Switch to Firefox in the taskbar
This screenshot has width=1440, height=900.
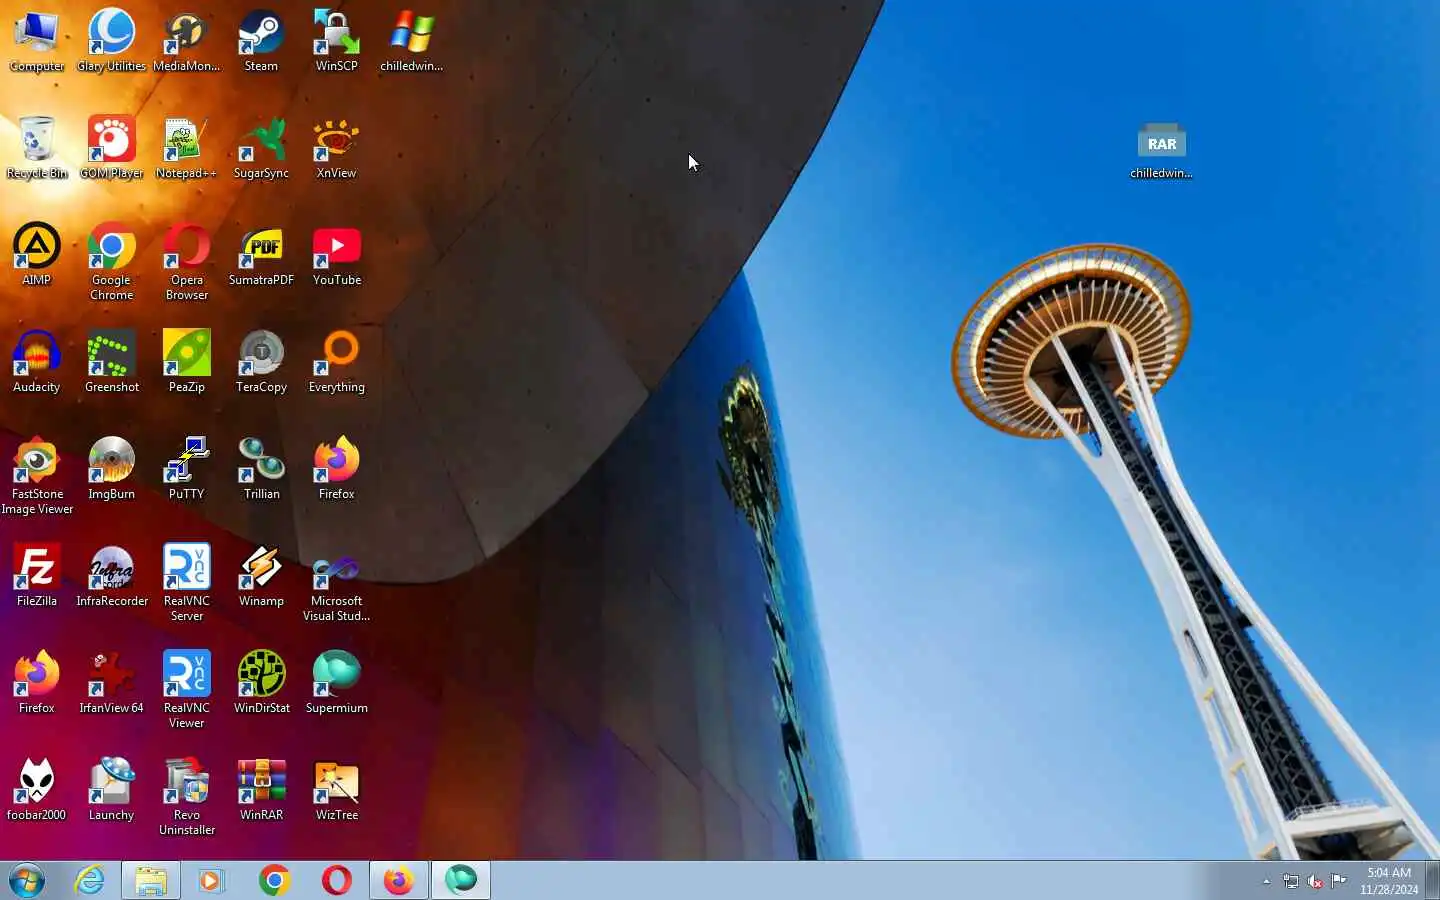pos(399,881)
